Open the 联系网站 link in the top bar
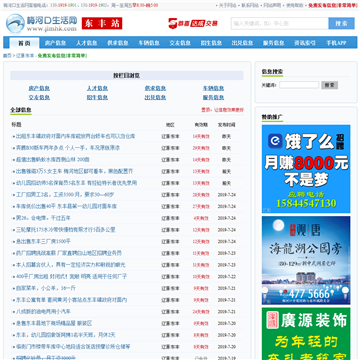 click(250, 5)
